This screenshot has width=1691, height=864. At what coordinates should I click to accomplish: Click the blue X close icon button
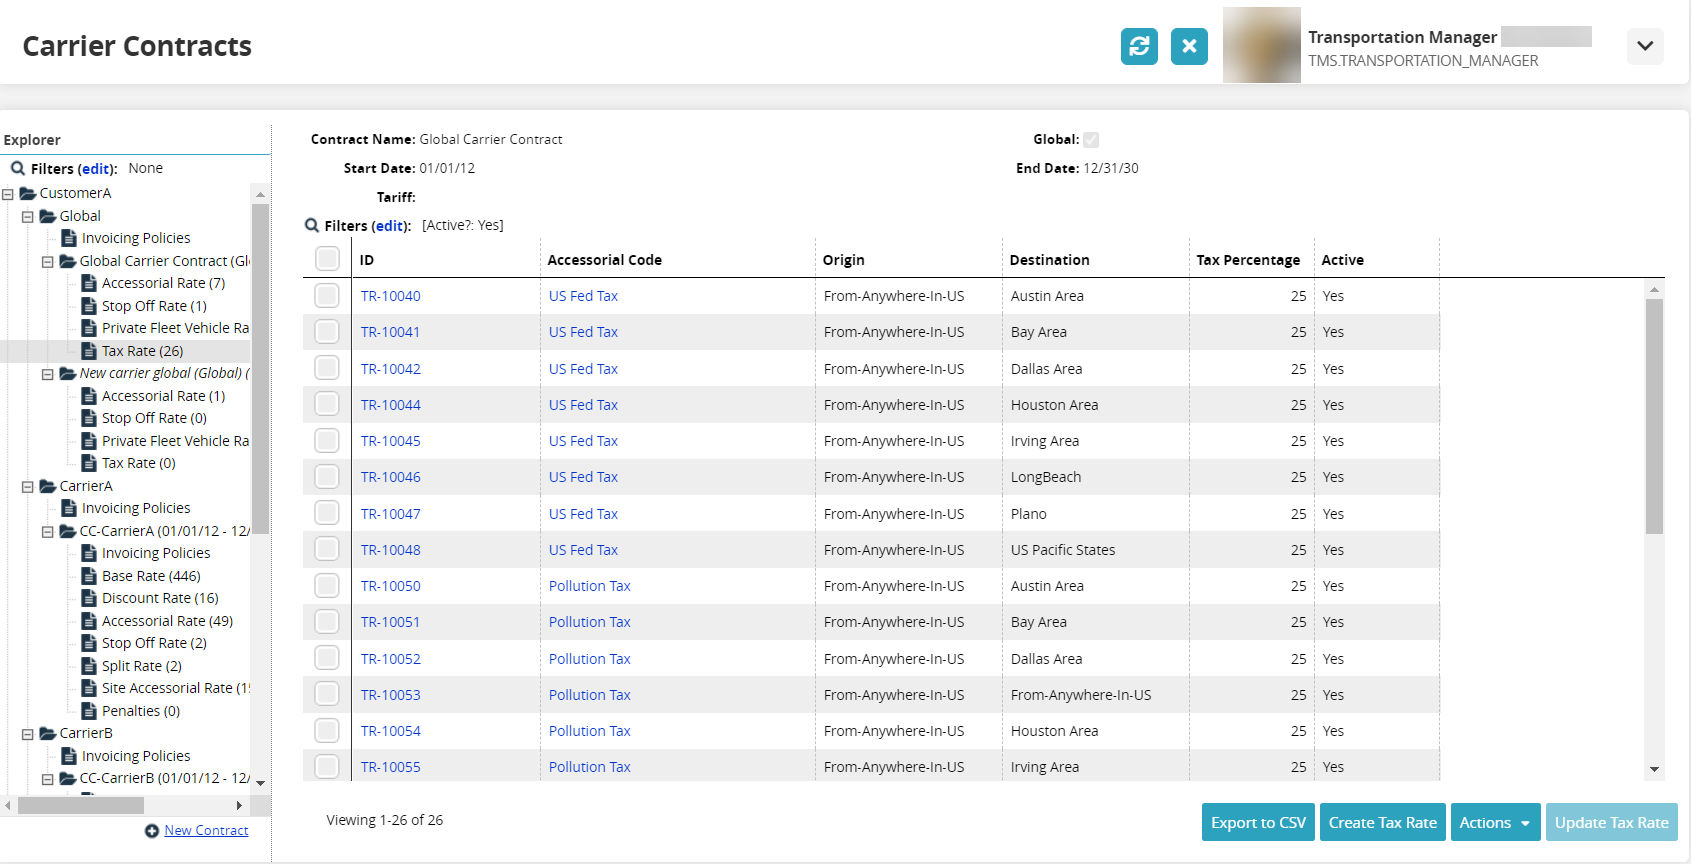point(1189,46)
